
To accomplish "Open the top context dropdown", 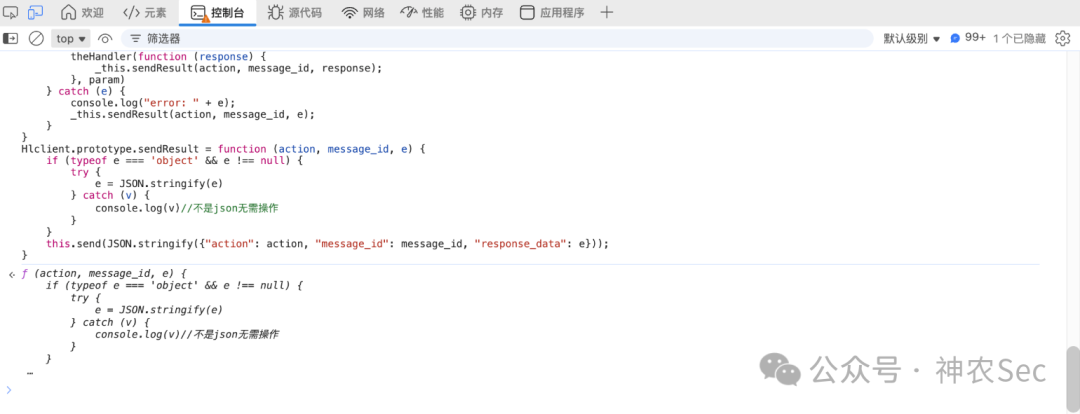I will tap(71, 39).
